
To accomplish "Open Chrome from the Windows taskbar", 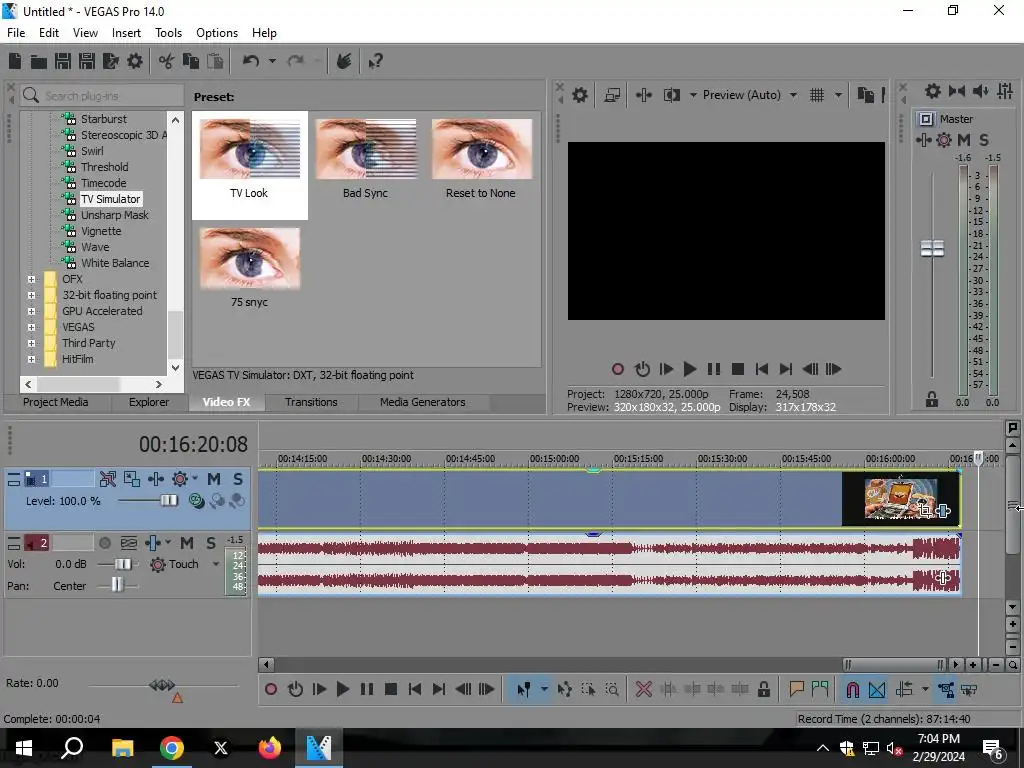I will coord(172,748).
